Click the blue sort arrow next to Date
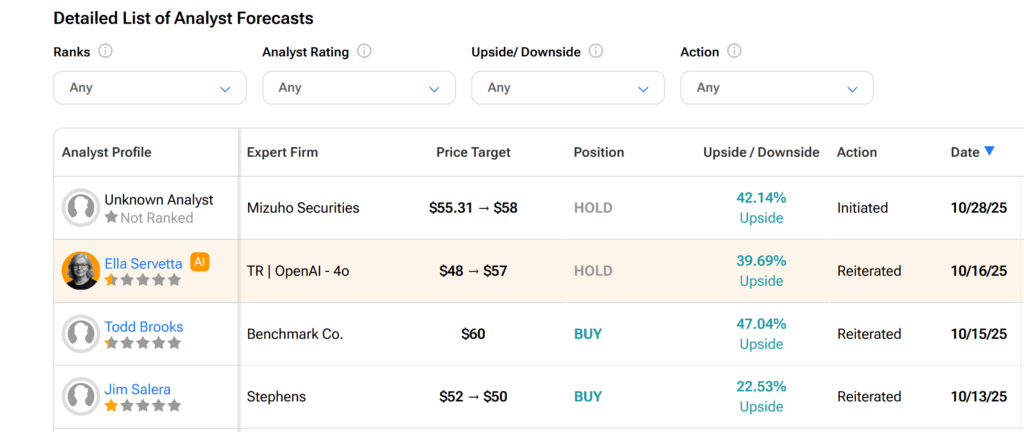The width and height of the screenshot is (1024, 432). pos(989,151)
